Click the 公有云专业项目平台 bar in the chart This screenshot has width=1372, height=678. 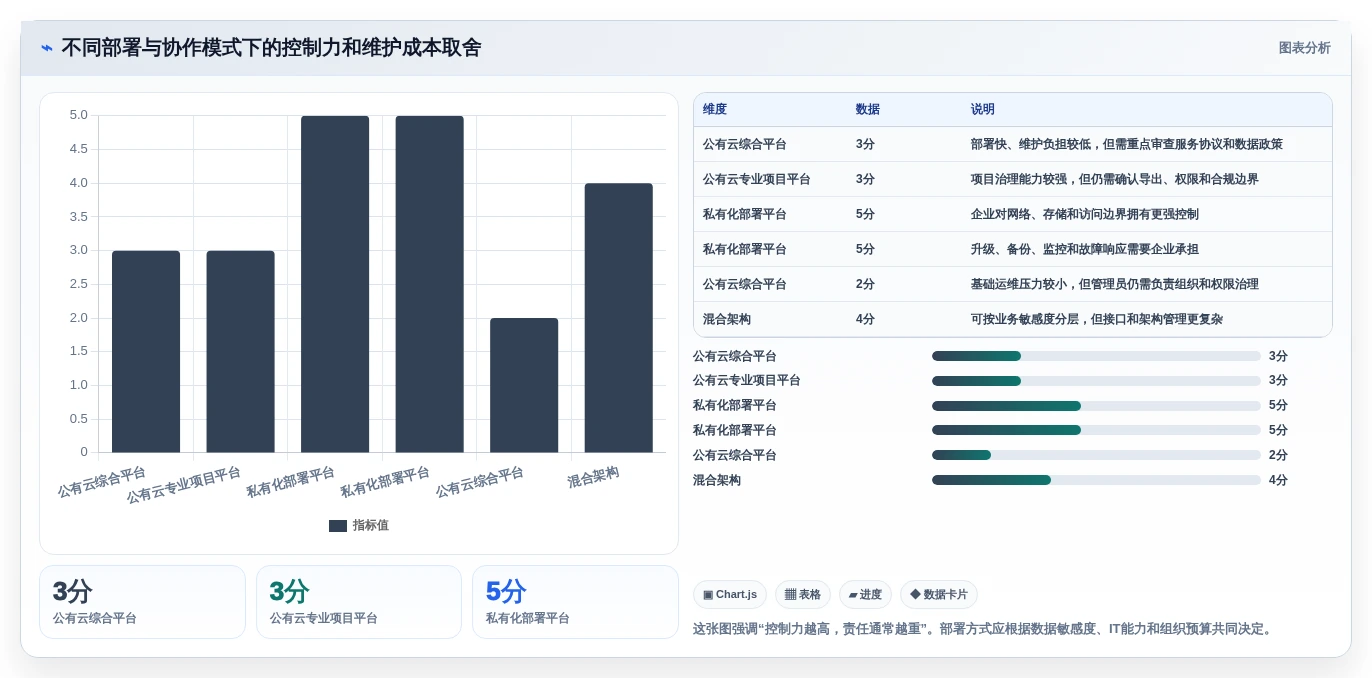(240, 351)
